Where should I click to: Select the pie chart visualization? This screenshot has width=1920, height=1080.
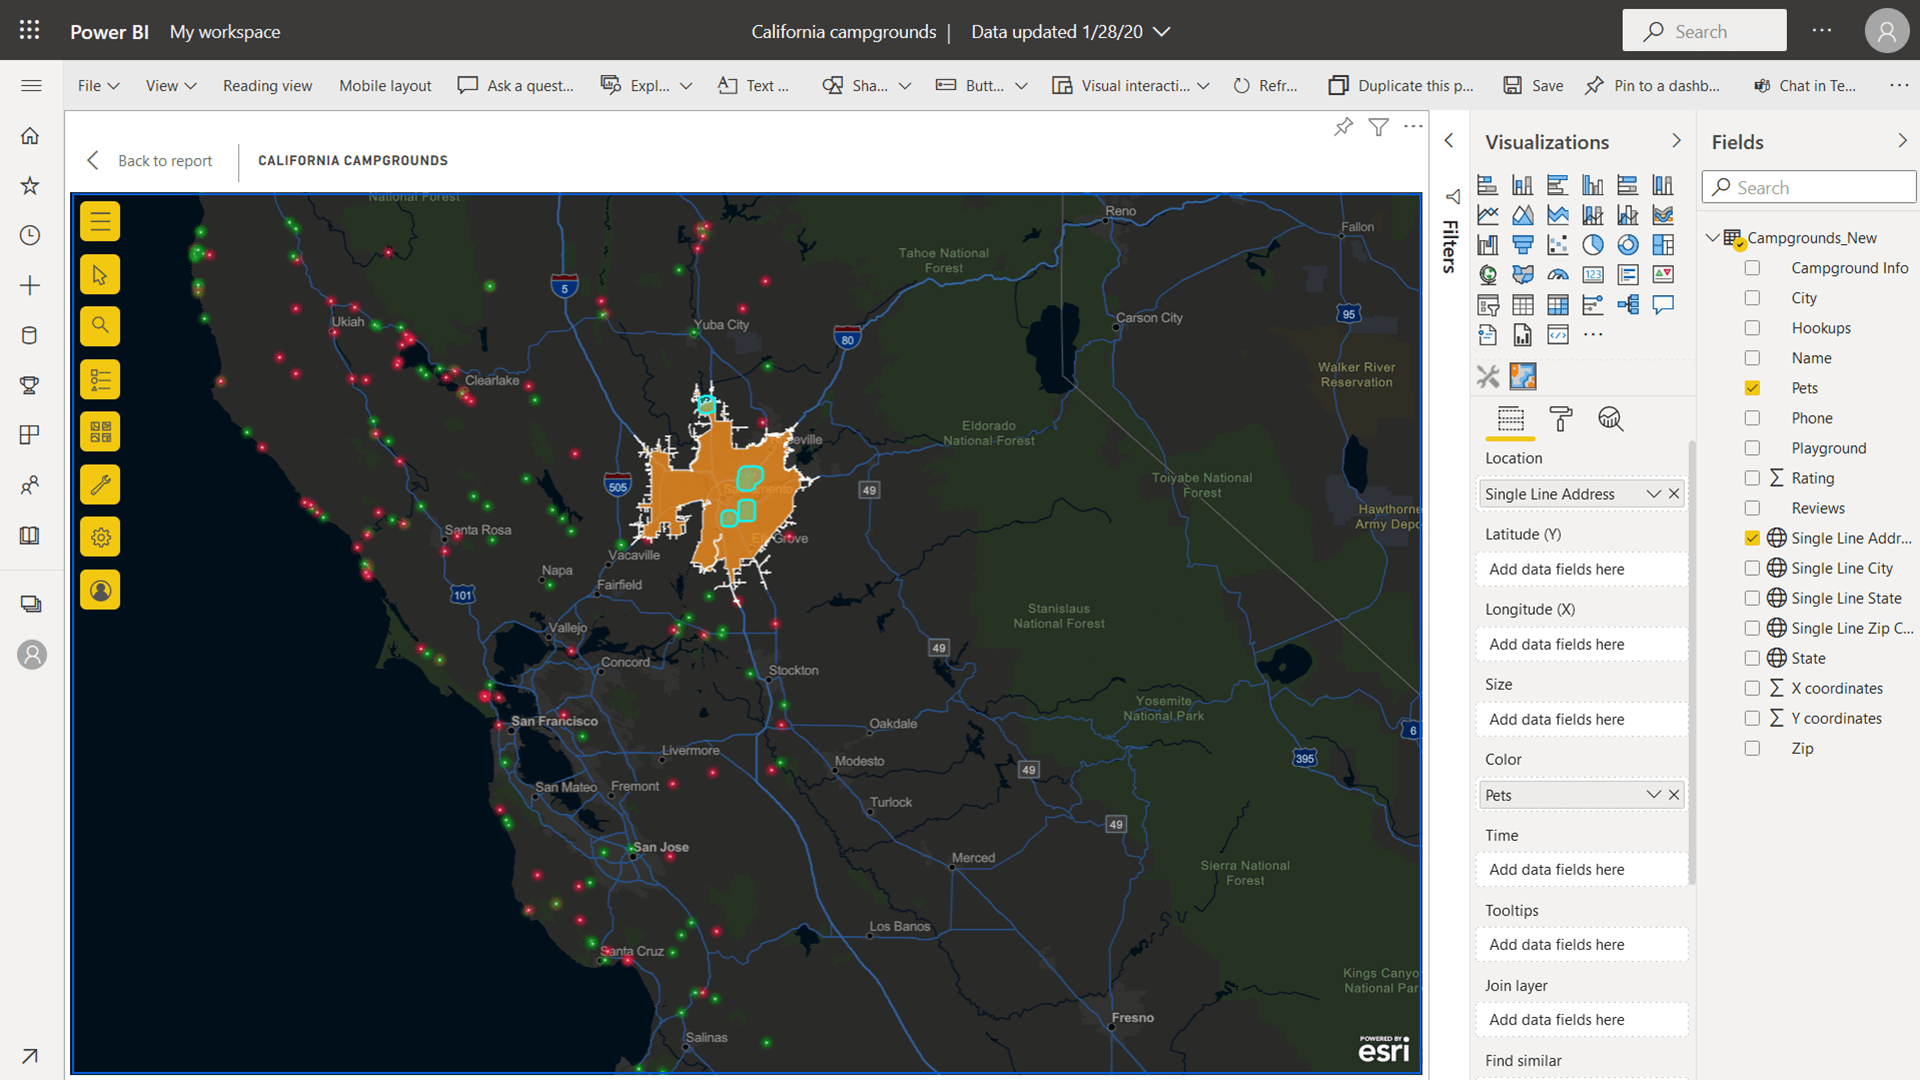pos(1594,244)
